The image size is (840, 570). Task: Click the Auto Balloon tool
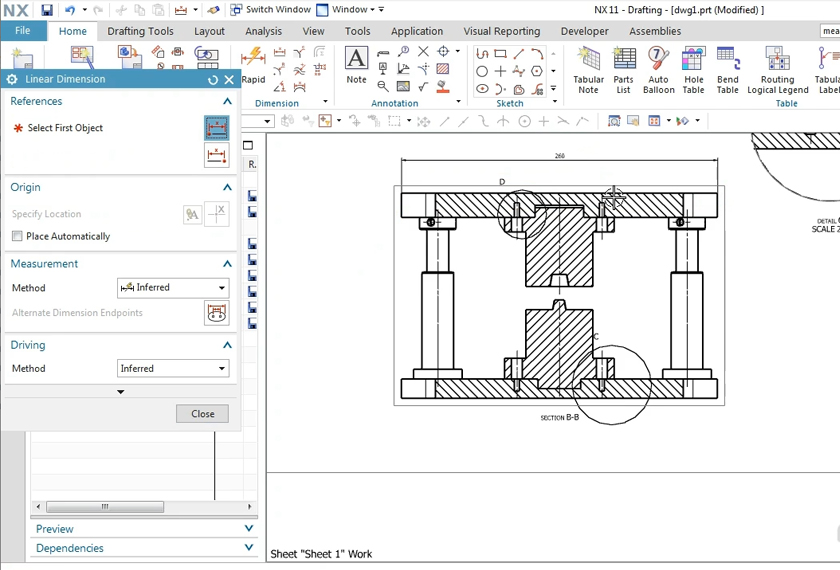coord(658,70)
